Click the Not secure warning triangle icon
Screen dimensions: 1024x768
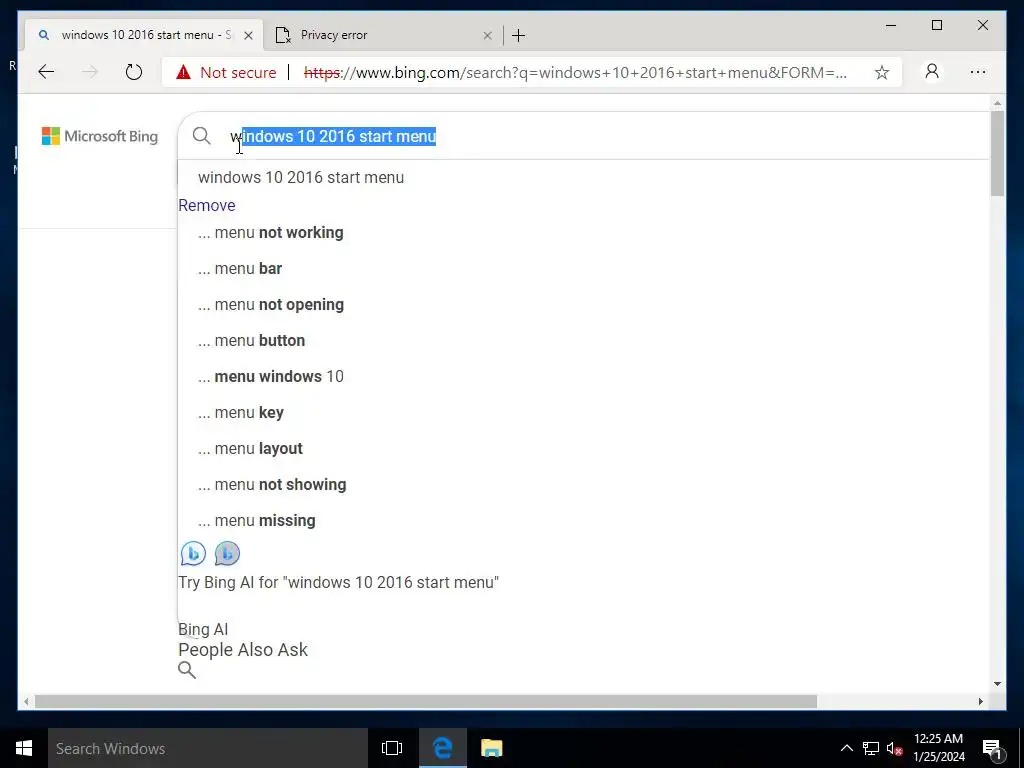click(x=184, y=72)
